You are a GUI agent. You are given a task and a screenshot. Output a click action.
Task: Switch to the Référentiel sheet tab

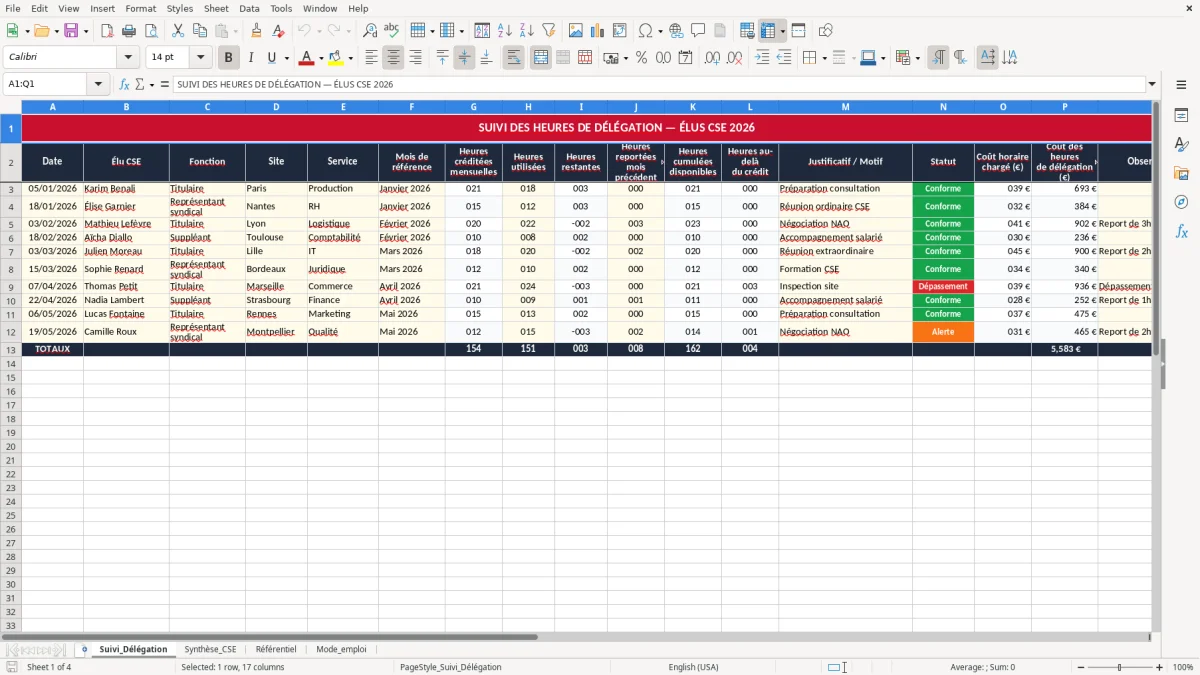(x=276, y=649)
